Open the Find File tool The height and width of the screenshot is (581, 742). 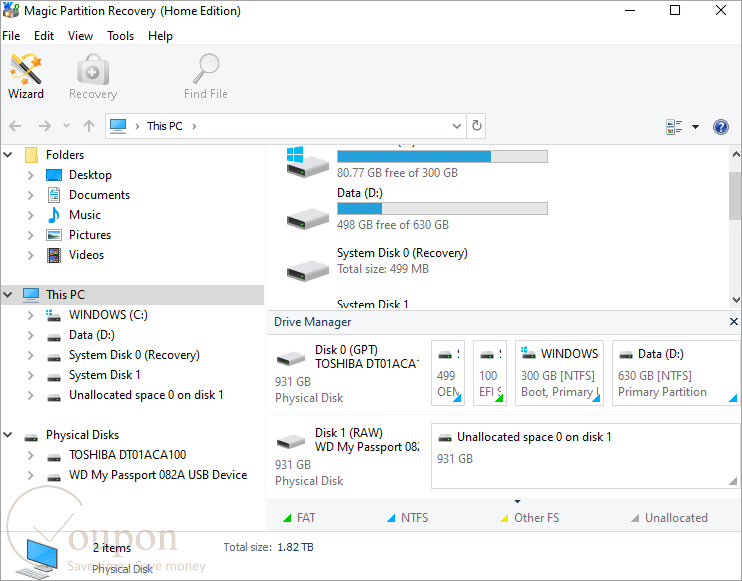pos(206,77)
